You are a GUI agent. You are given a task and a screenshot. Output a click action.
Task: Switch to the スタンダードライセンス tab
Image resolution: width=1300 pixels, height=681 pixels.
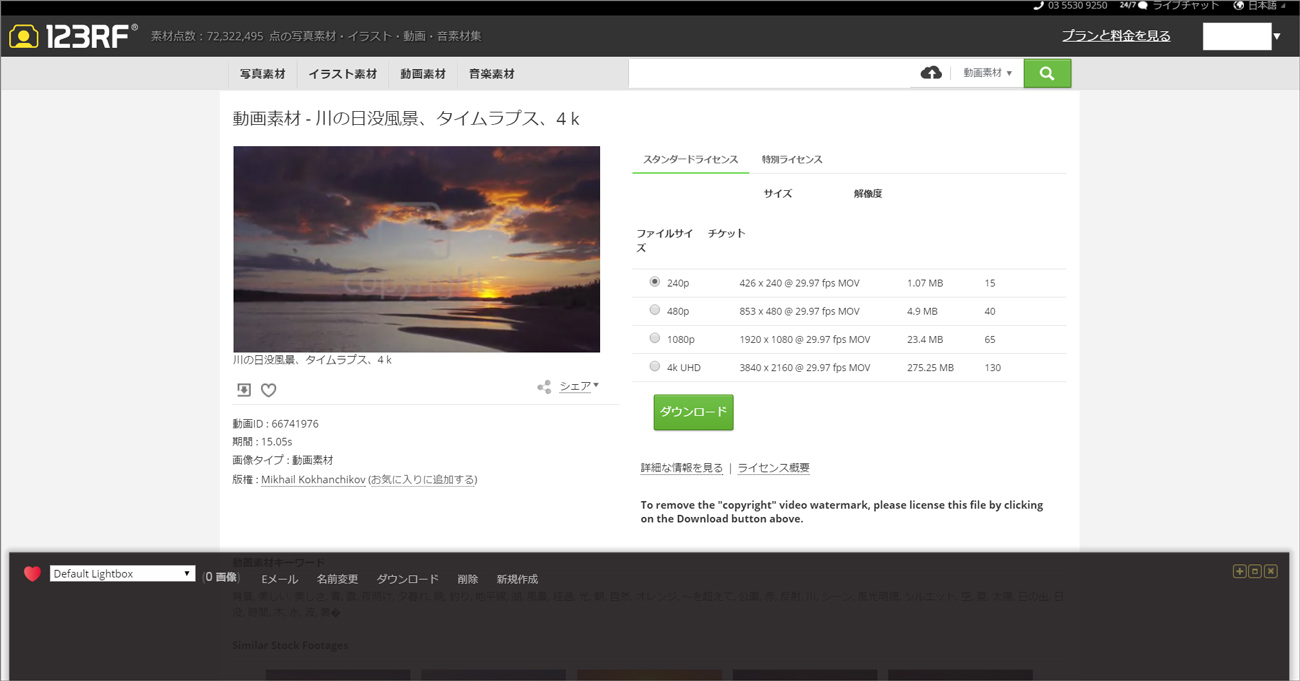(x=690, y=159)
